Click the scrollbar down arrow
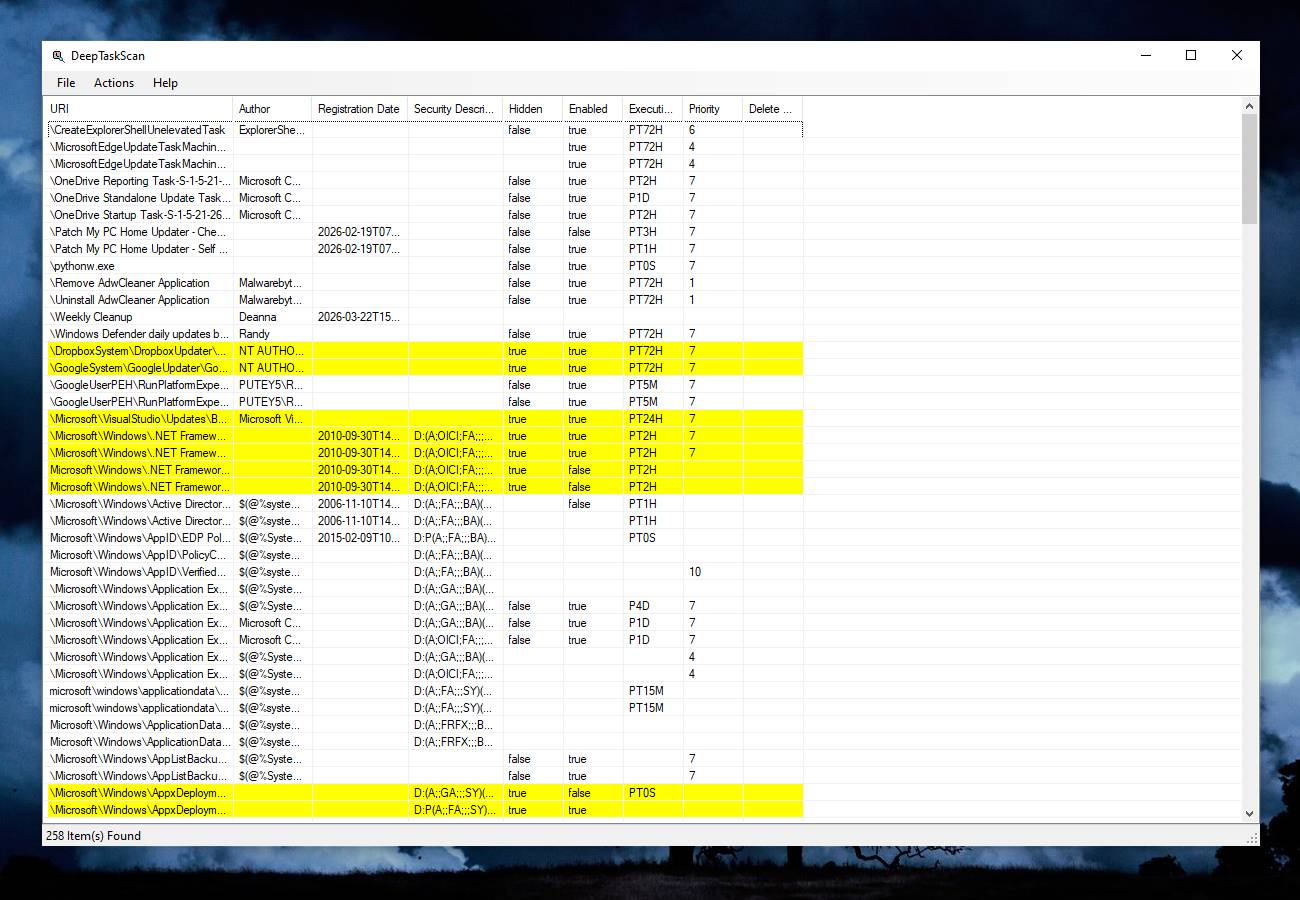 pos(1250,814)
